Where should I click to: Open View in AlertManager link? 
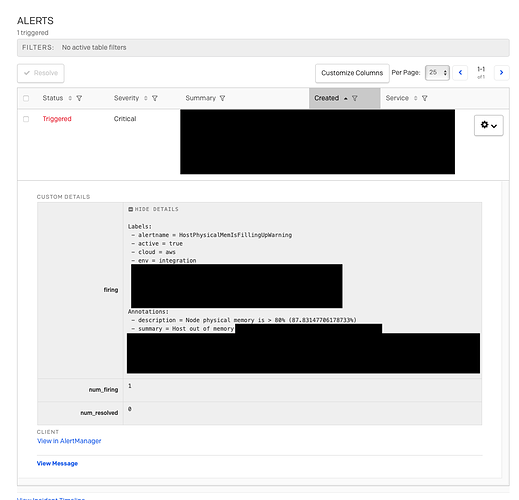click(69, 441)
